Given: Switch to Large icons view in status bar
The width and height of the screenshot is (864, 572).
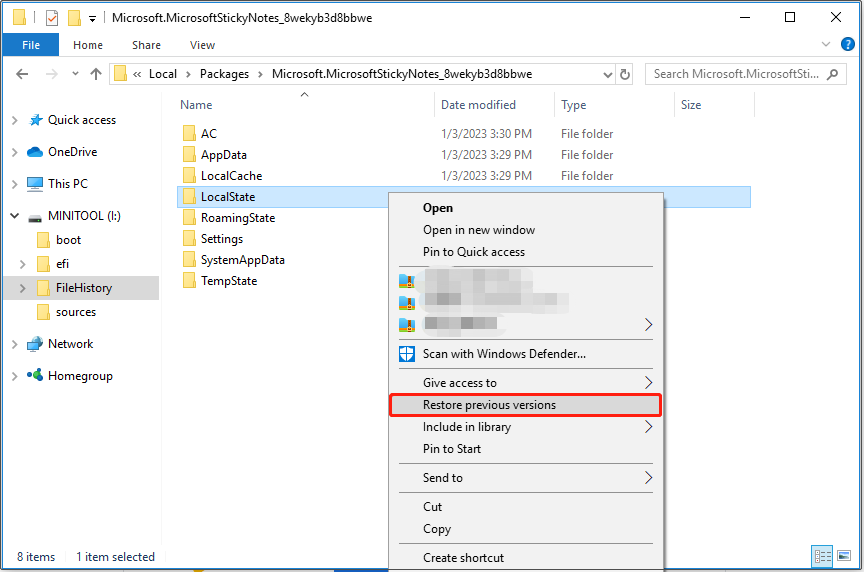Looking at the screenshot, I should point(844,555).
